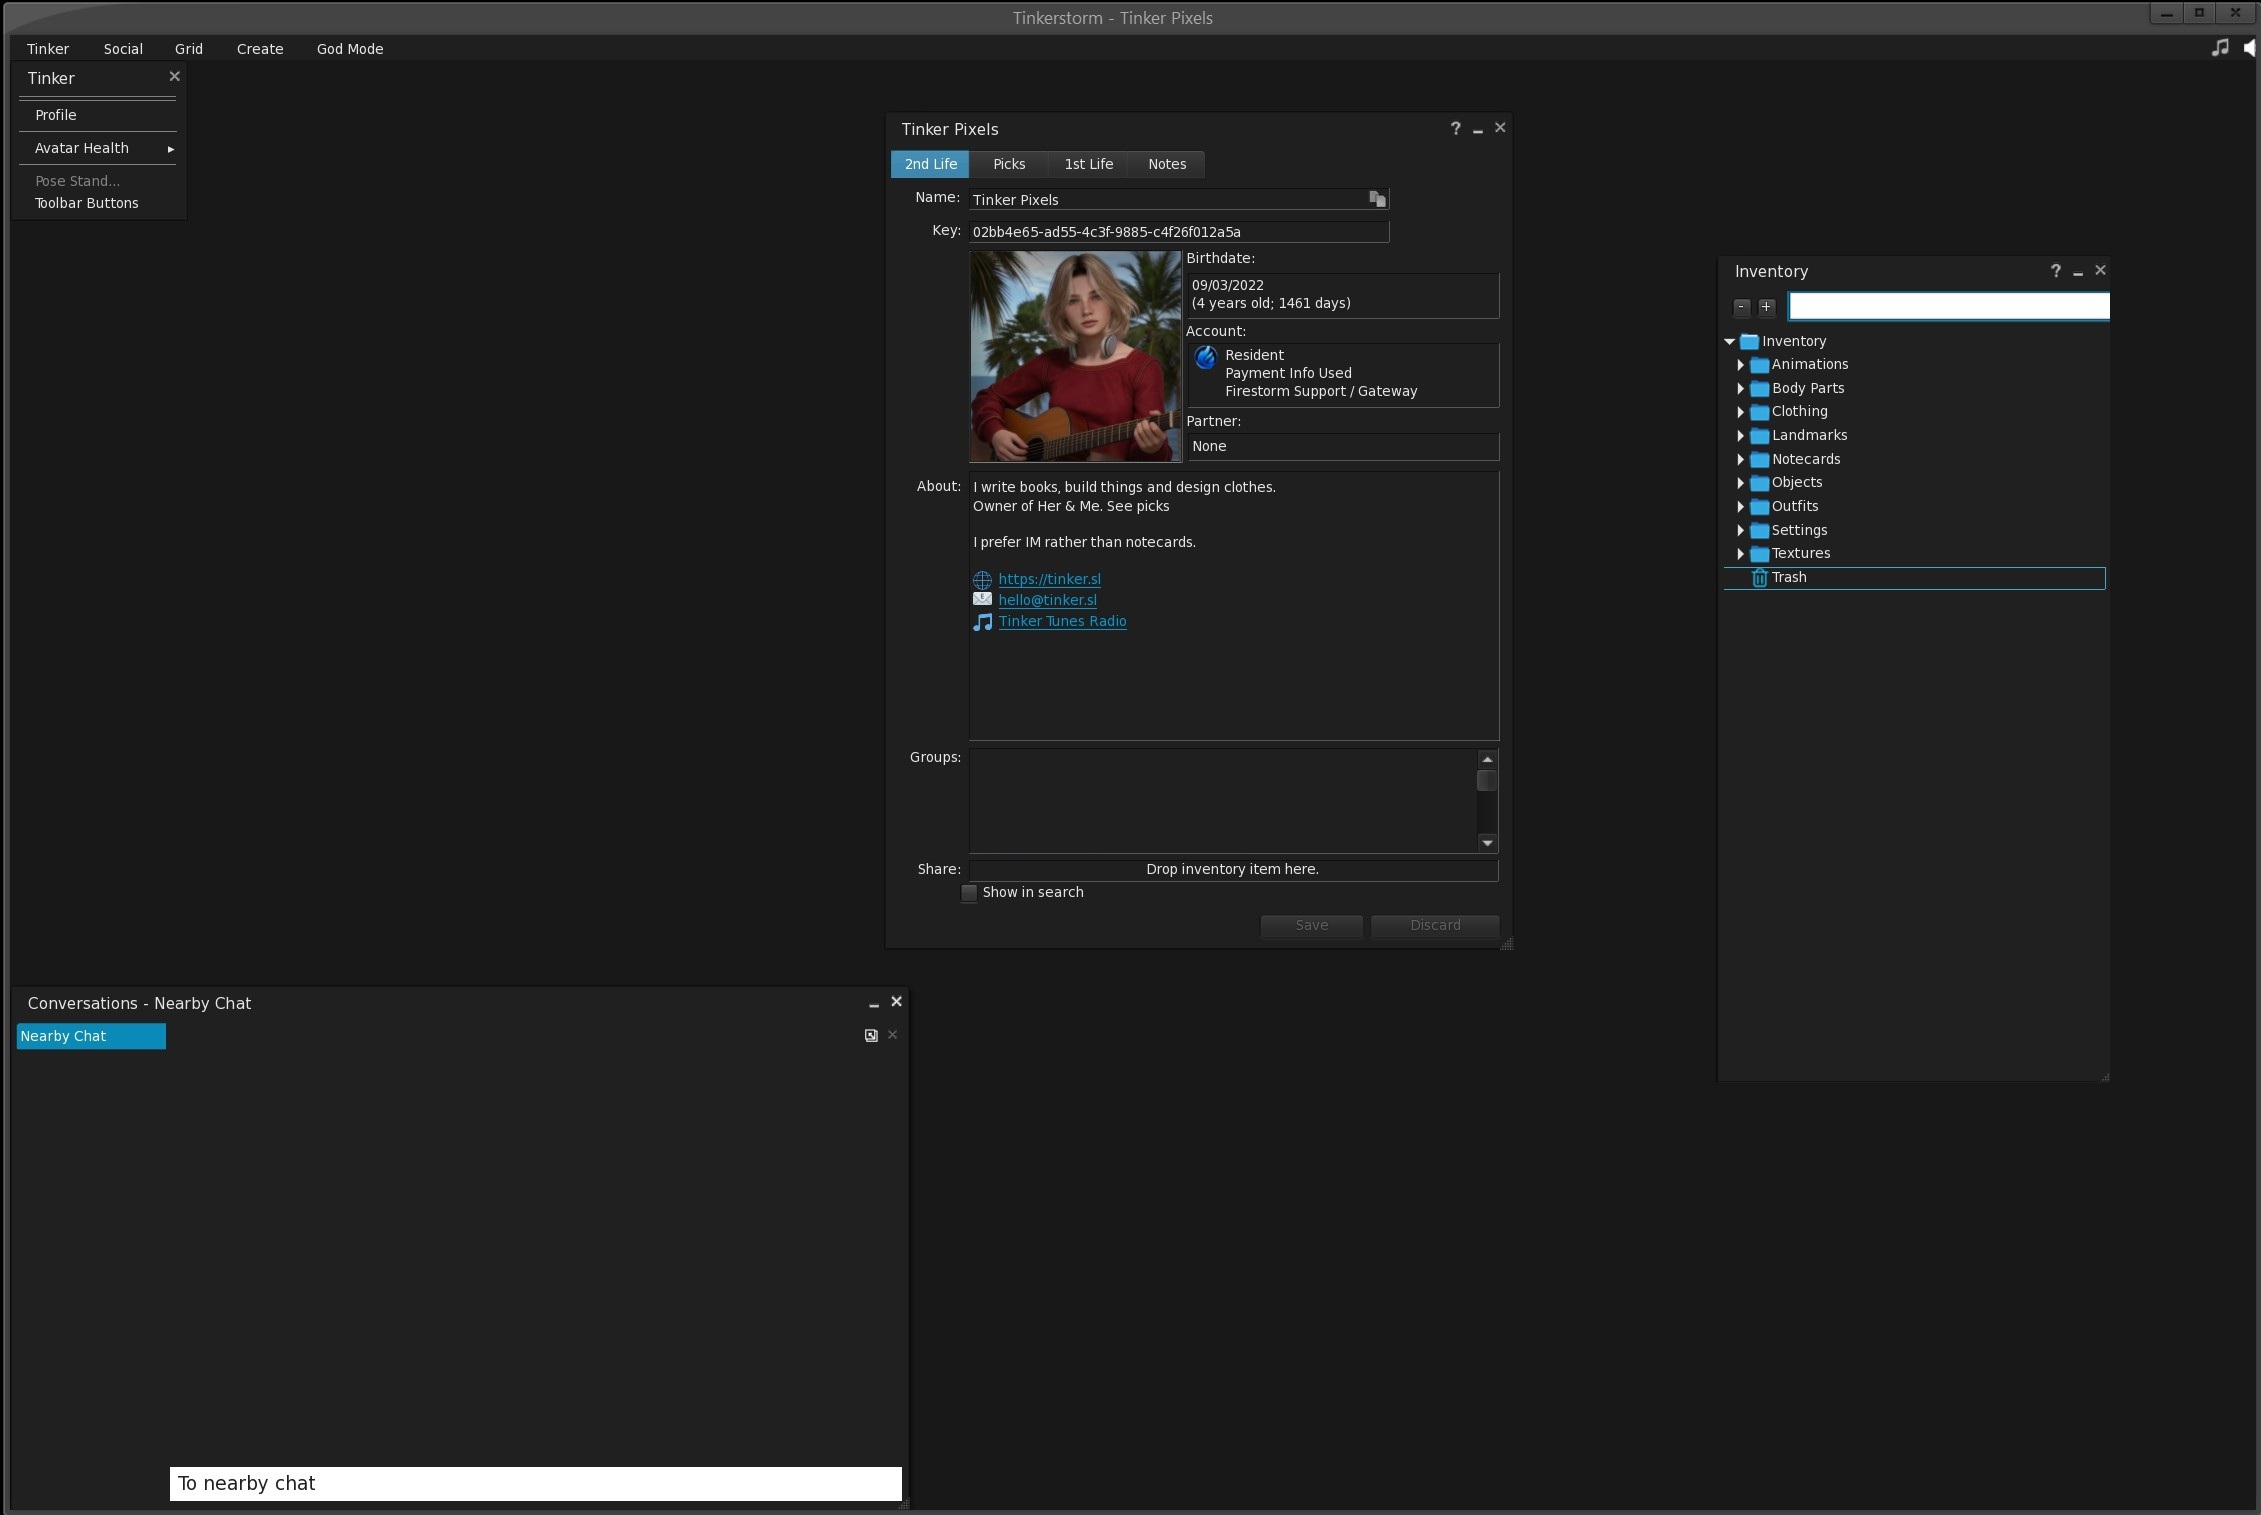Click the Trash can icon in Inventory
Viewport: 2261px width, 1515px height.
[x=1759, y=578]
